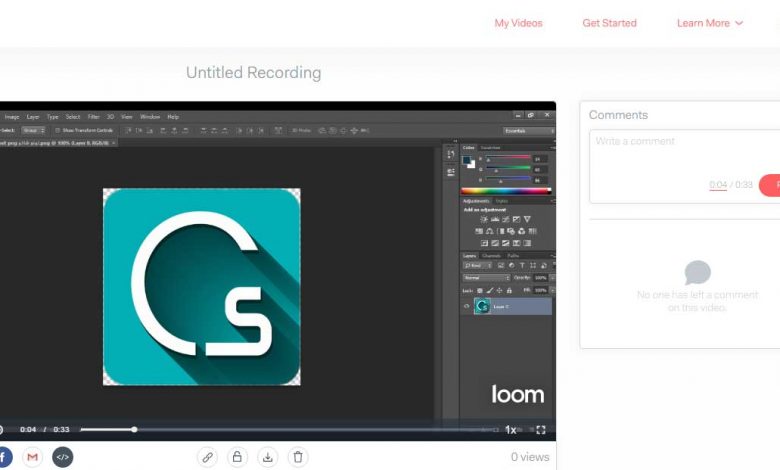The height and width of the screenshot is (470, 780).
Task: Change the 1x playback speed
Action: coord(511,430)
